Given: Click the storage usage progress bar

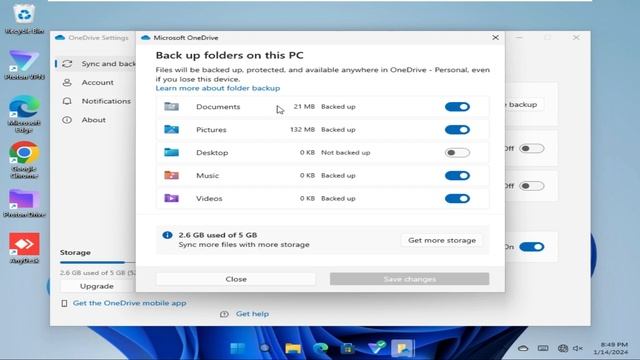Looking at the screenshot, I should tap(98, 262).
